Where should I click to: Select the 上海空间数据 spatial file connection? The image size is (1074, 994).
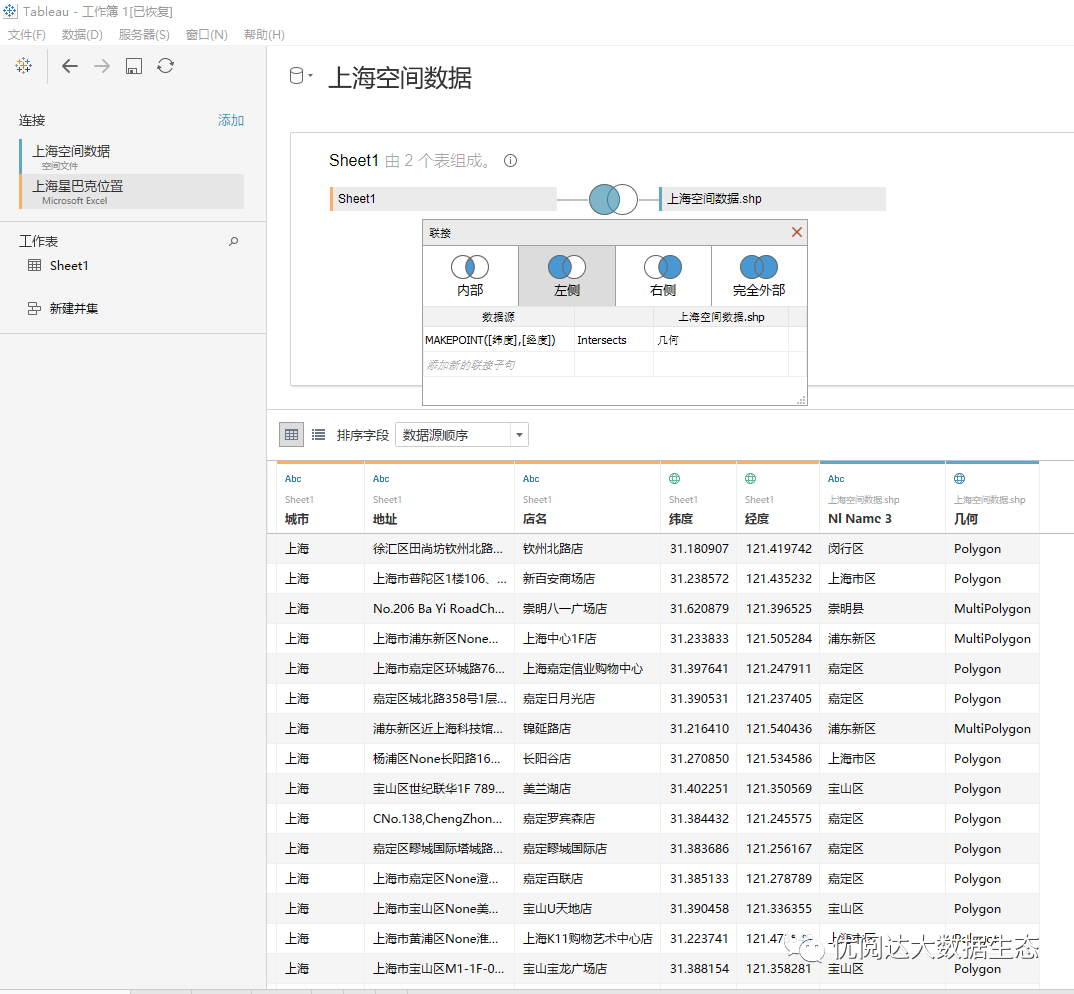pyautogui.click(x=132, y=156)
